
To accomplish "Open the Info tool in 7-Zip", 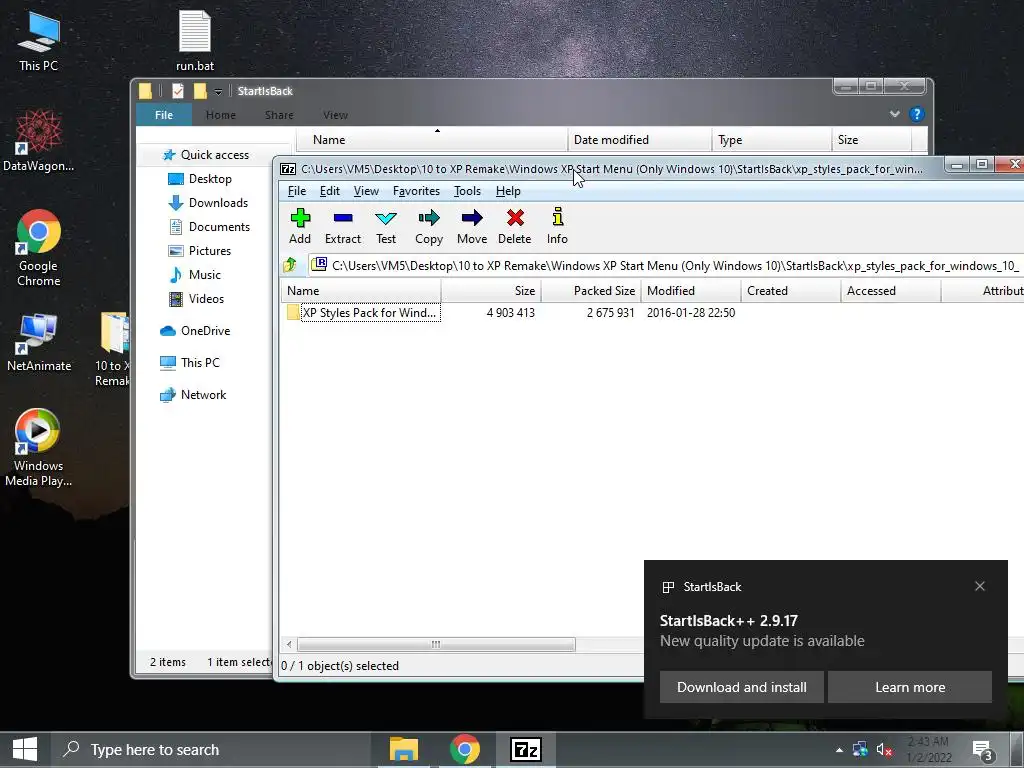I will pyautogui.click(x=557, y=226).
